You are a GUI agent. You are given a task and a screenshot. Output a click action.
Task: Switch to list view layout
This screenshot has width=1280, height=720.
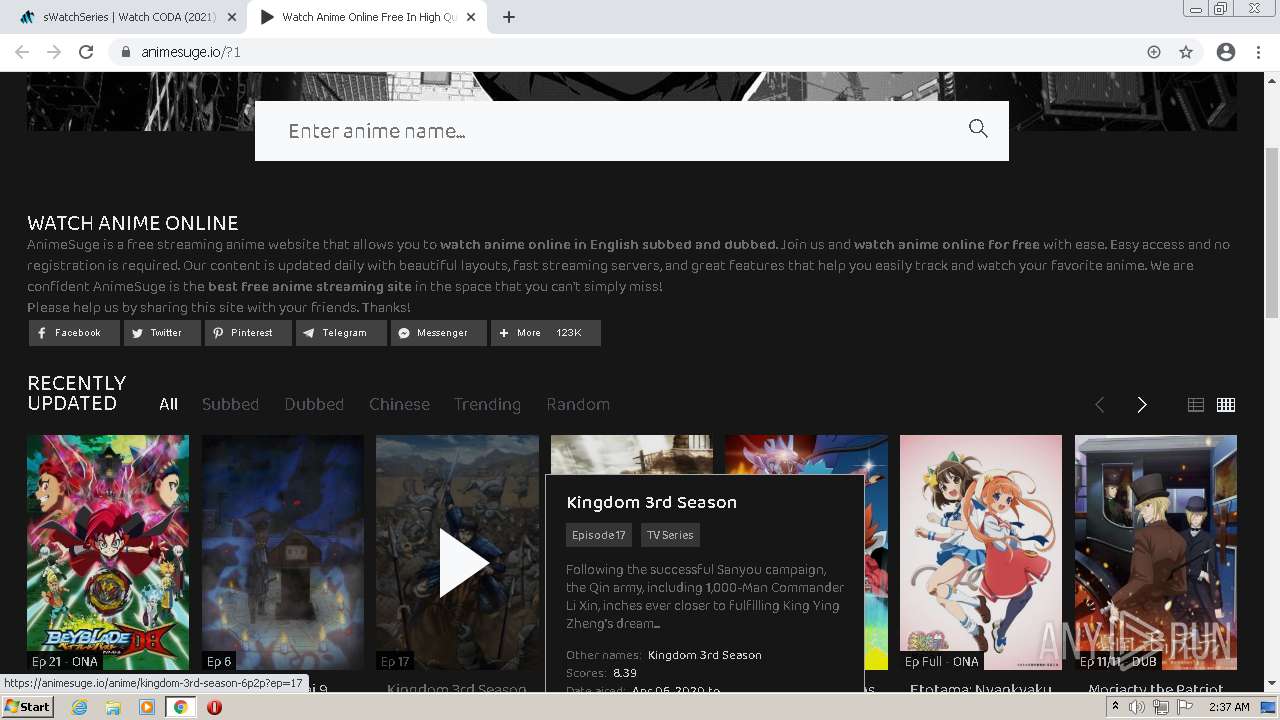1196,404
